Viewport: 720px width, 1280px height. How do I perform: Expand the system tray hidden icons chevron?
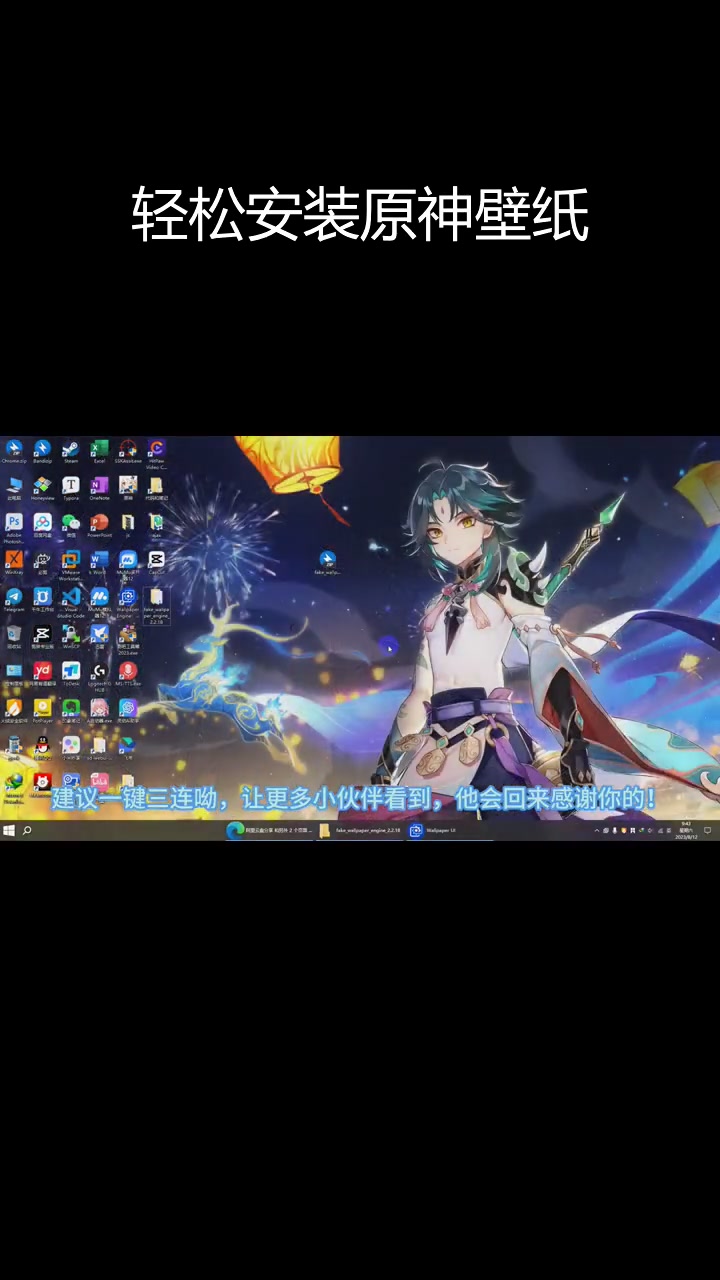tap(597, 831)
